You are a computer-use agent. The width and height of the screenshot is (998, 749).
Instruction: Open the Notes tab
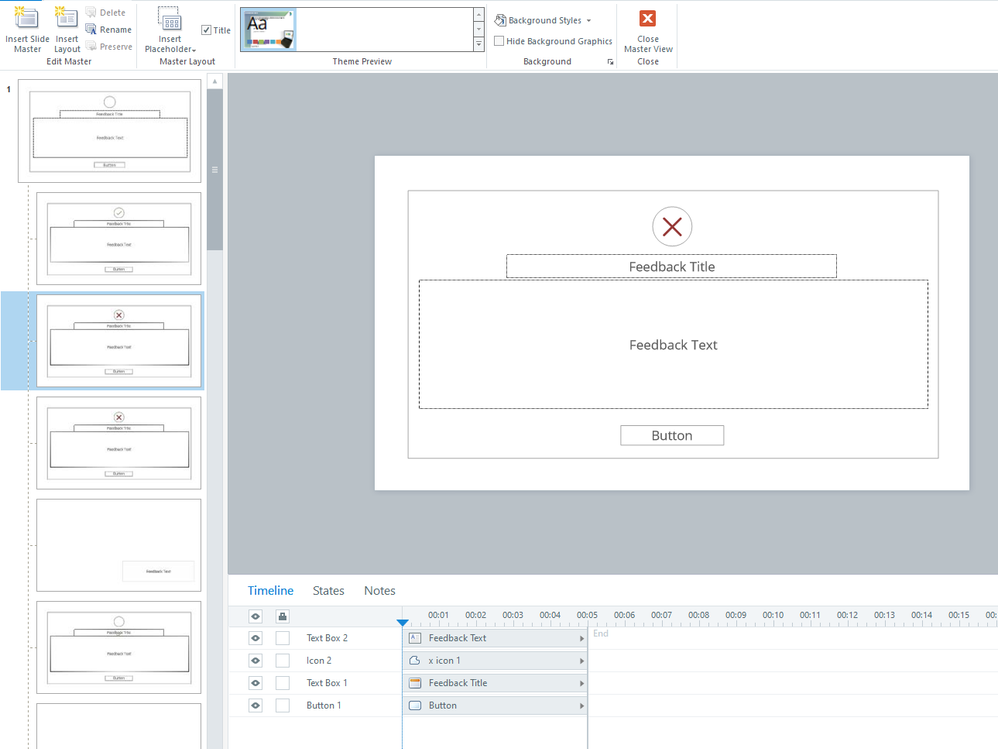click(379, 591)
